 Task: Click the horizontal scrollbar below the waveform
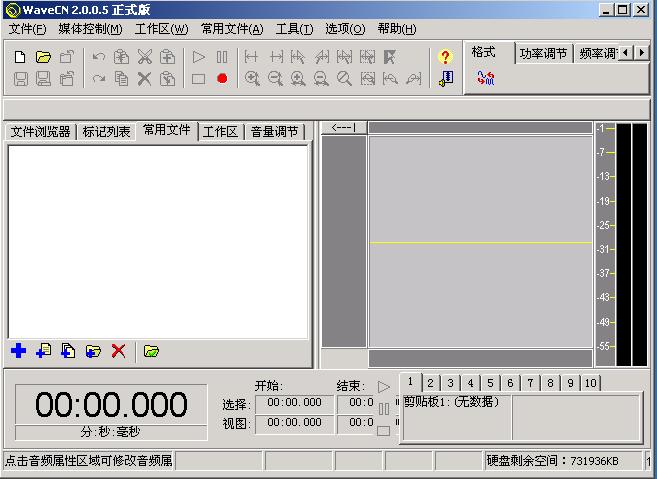(x=480, y=357)
